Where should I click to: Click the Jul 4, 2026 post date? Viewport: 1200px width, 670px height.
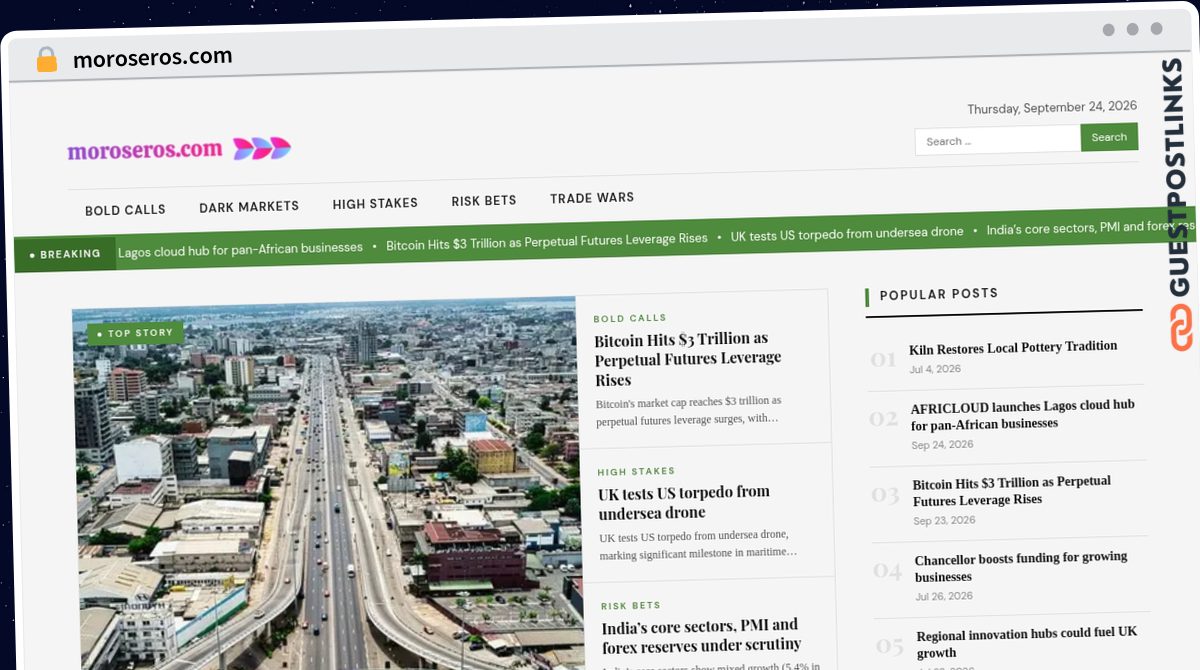coord(935,369)
